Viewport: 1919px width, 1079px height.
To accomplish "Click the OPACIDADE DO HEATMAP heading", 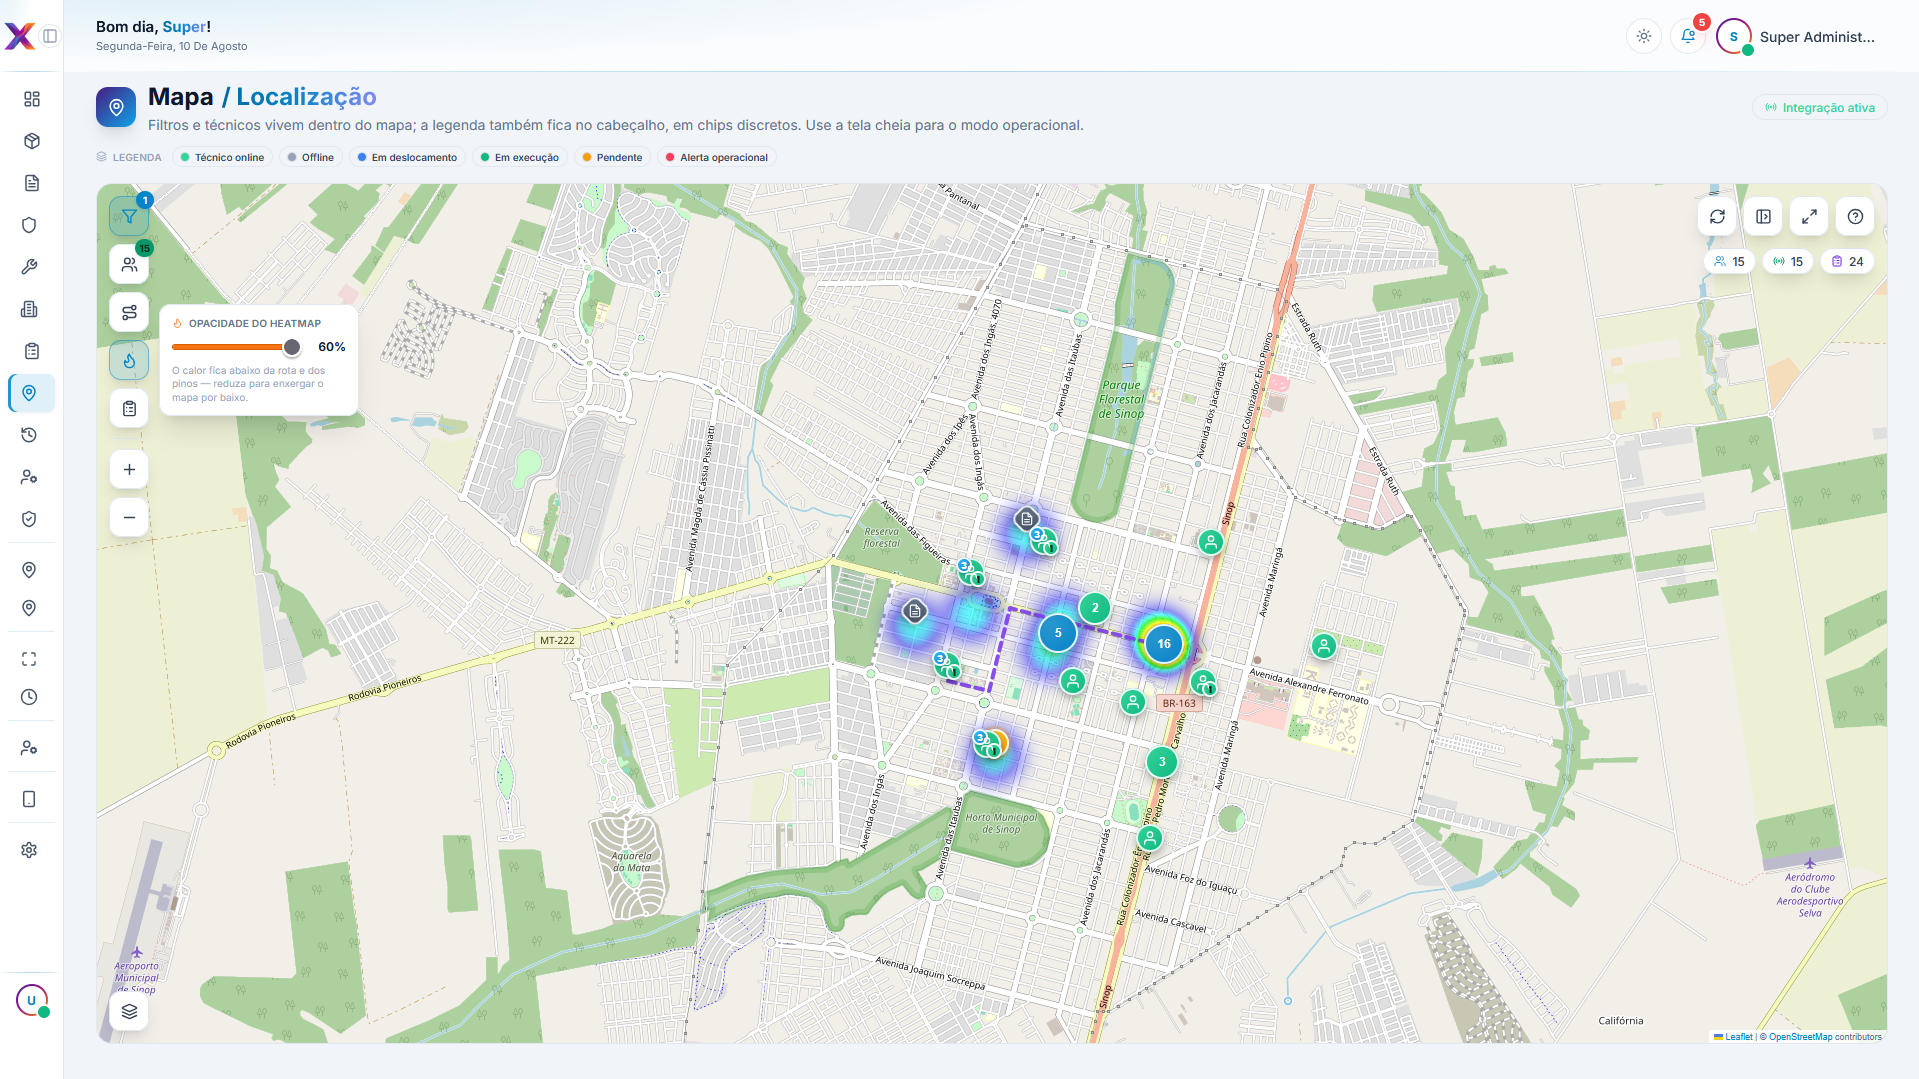I will (255, 324).
